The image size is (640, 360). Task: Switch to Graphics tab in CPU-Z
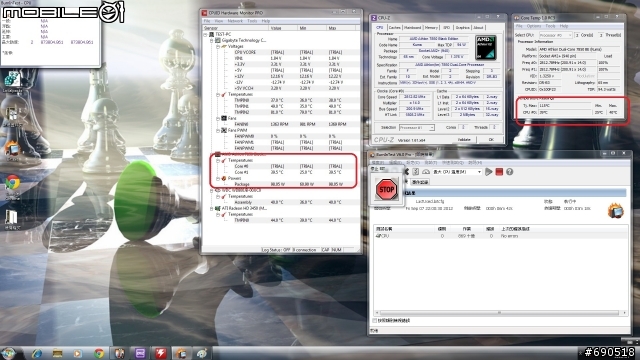tap(462, 27)
